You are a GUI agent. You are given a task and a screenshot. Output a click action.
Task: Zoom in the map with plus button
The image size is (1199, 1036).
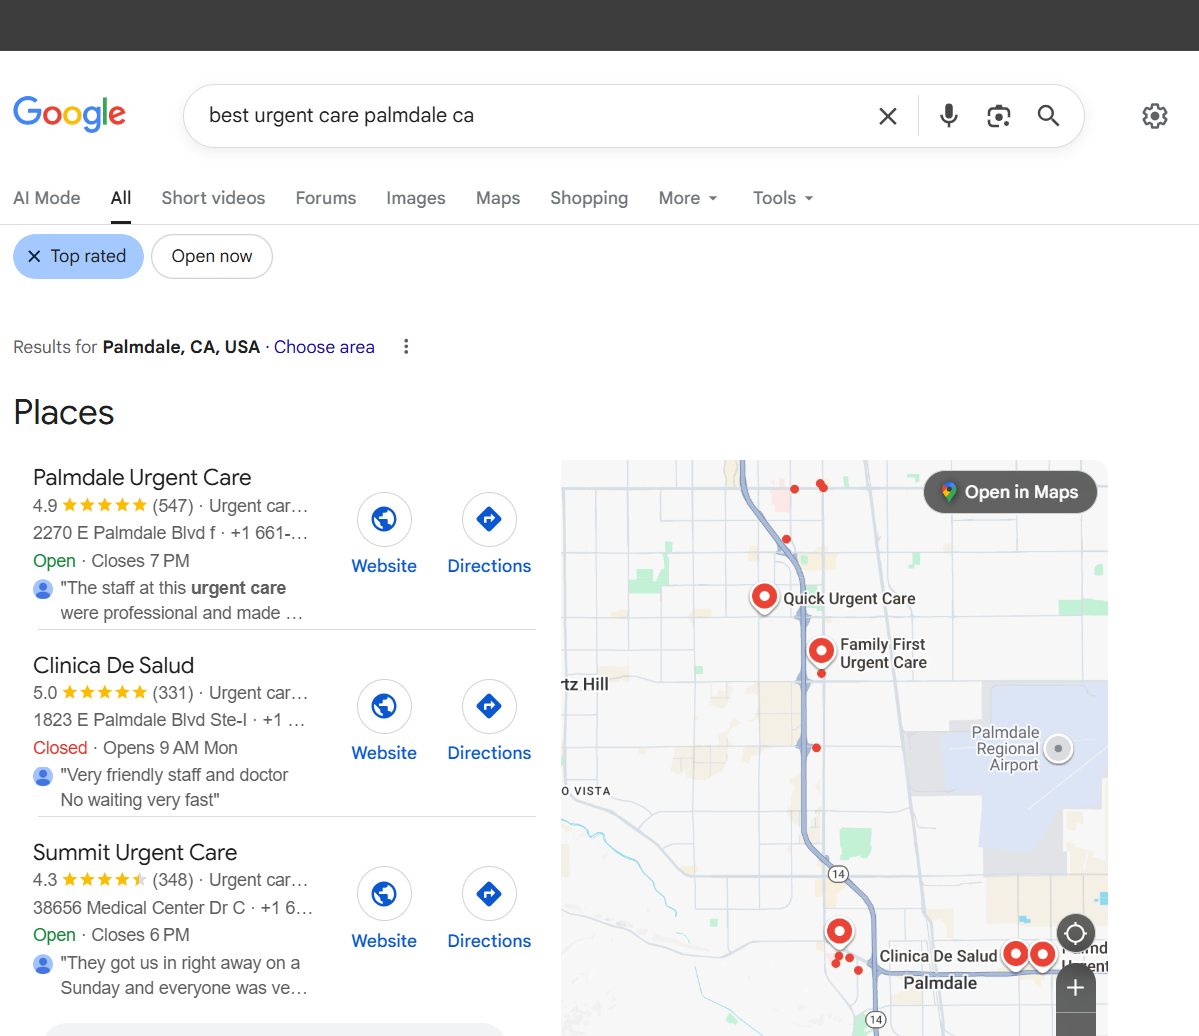point(1075,988)
